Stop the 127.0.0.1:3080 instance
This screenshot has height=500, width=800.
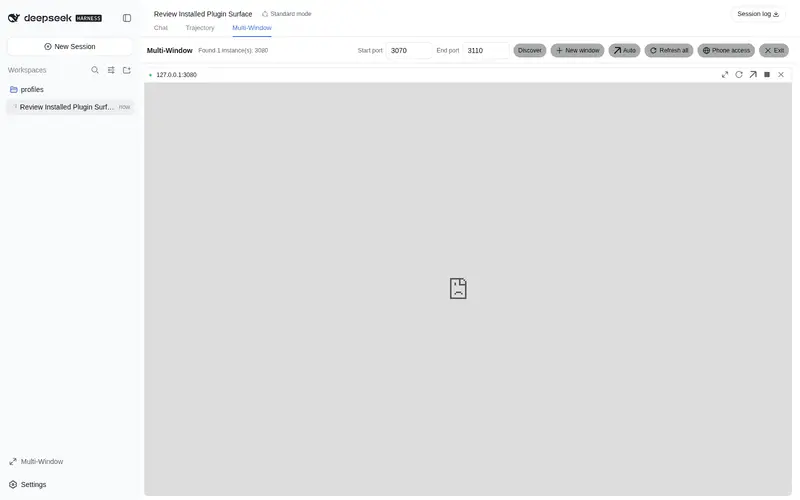tap(767, 74)
